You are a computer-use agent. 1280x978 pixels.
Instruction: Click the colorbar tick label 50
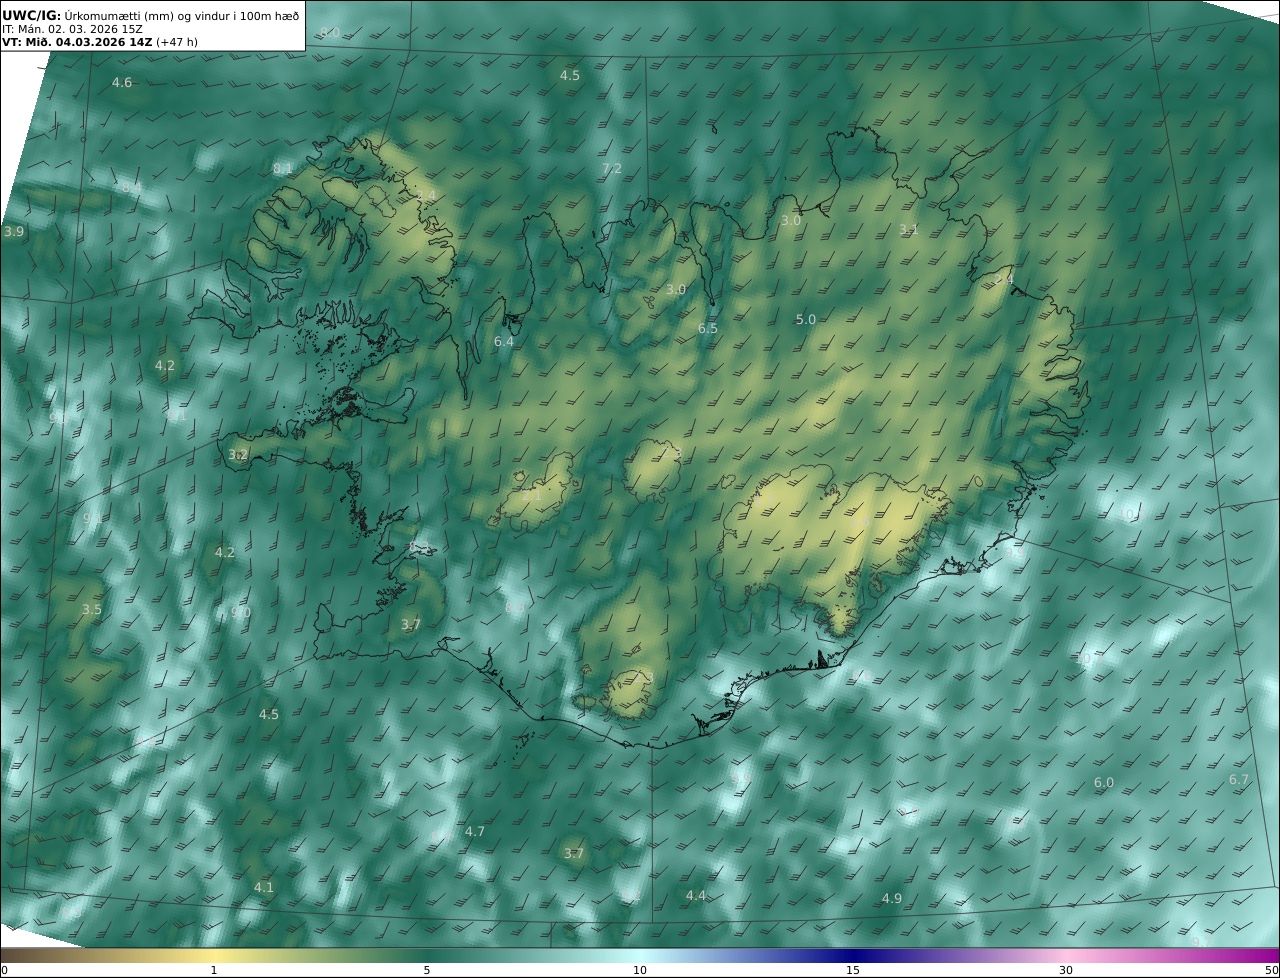(x=1272, y=971)
